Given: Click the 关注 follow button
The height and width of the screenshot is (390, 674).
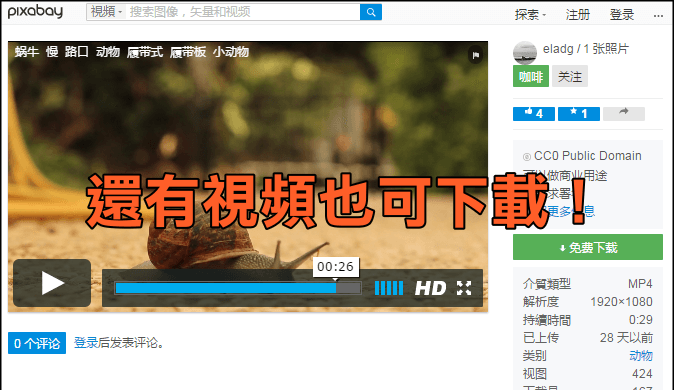Looking at the screenshot, I should (570, 77).
